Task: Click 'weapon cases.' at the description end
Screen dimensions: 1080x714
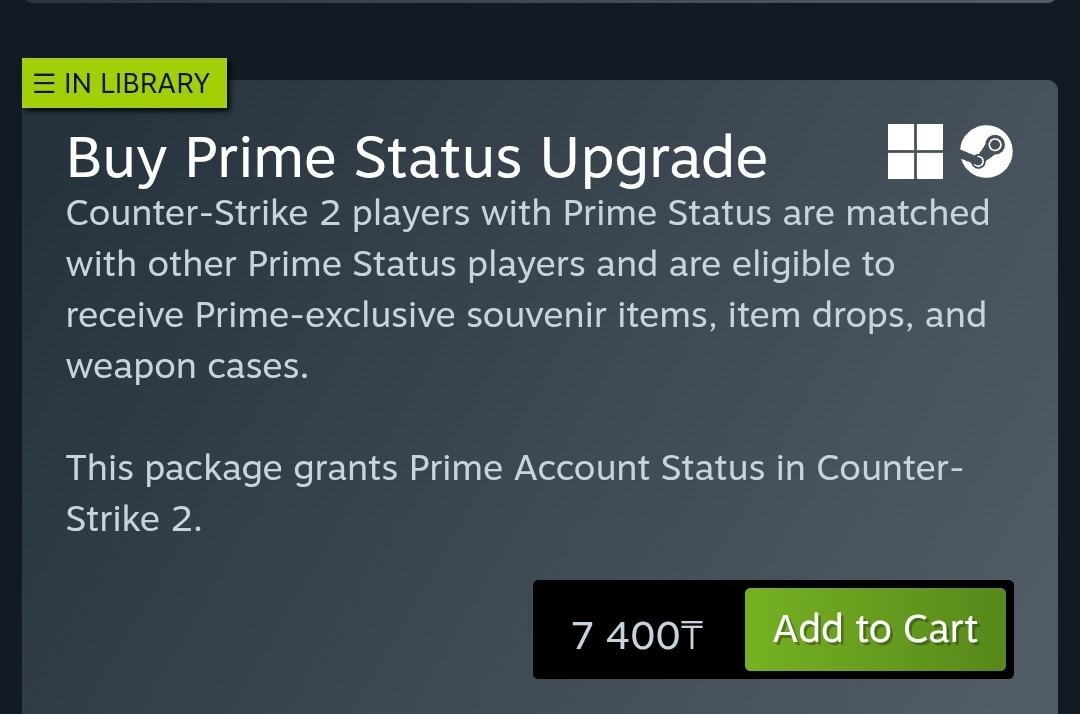Action: (187, 367)
